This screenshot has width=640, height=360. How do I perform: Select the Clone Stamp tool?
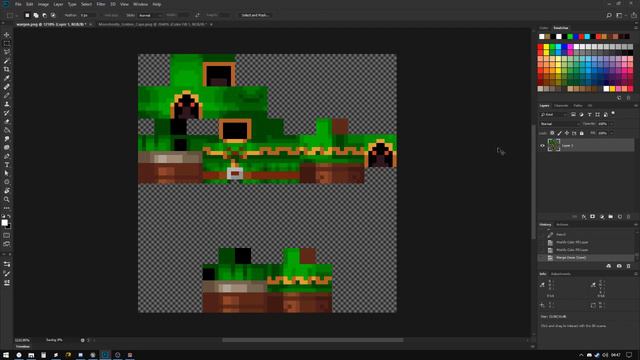tap(7, 104)
